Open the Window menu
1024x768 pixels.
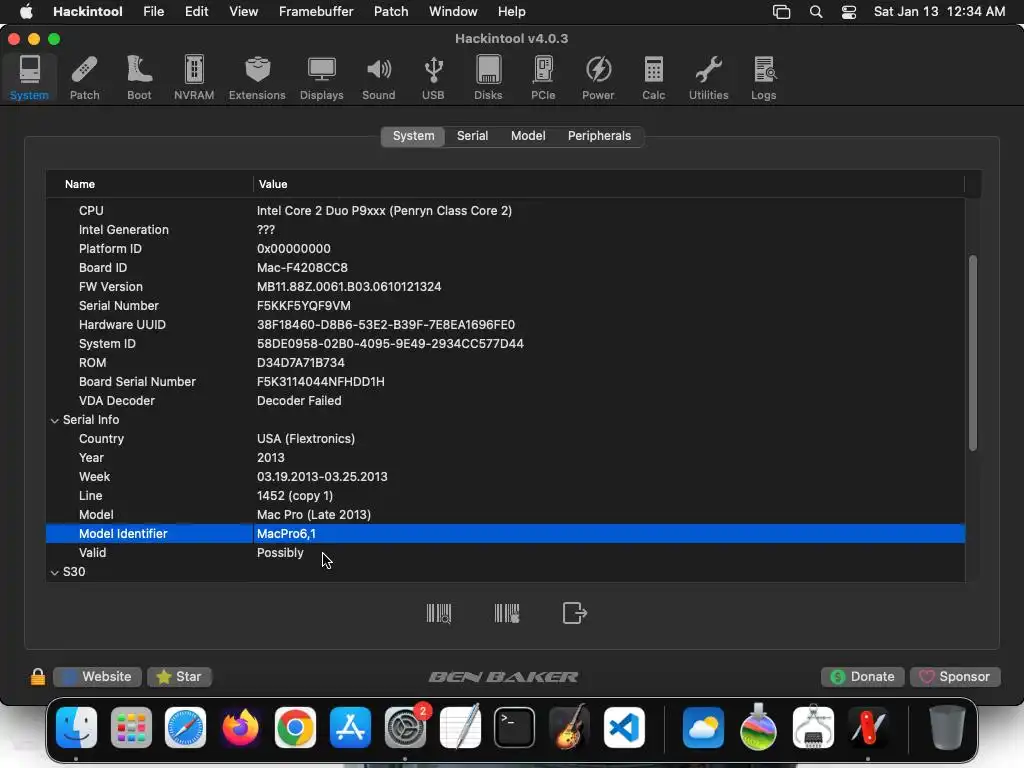pos(453,12)
